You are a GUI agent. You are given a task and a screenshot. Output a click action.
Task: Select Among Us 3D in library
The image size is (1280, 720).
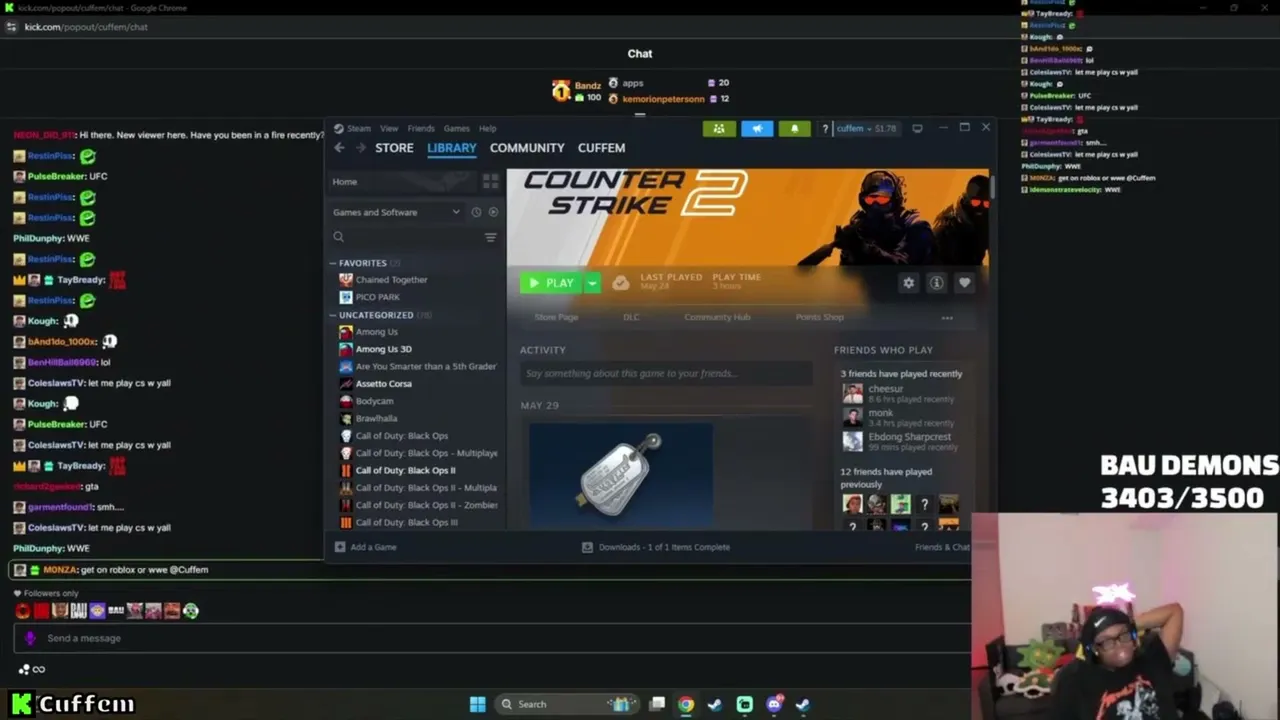383,349
